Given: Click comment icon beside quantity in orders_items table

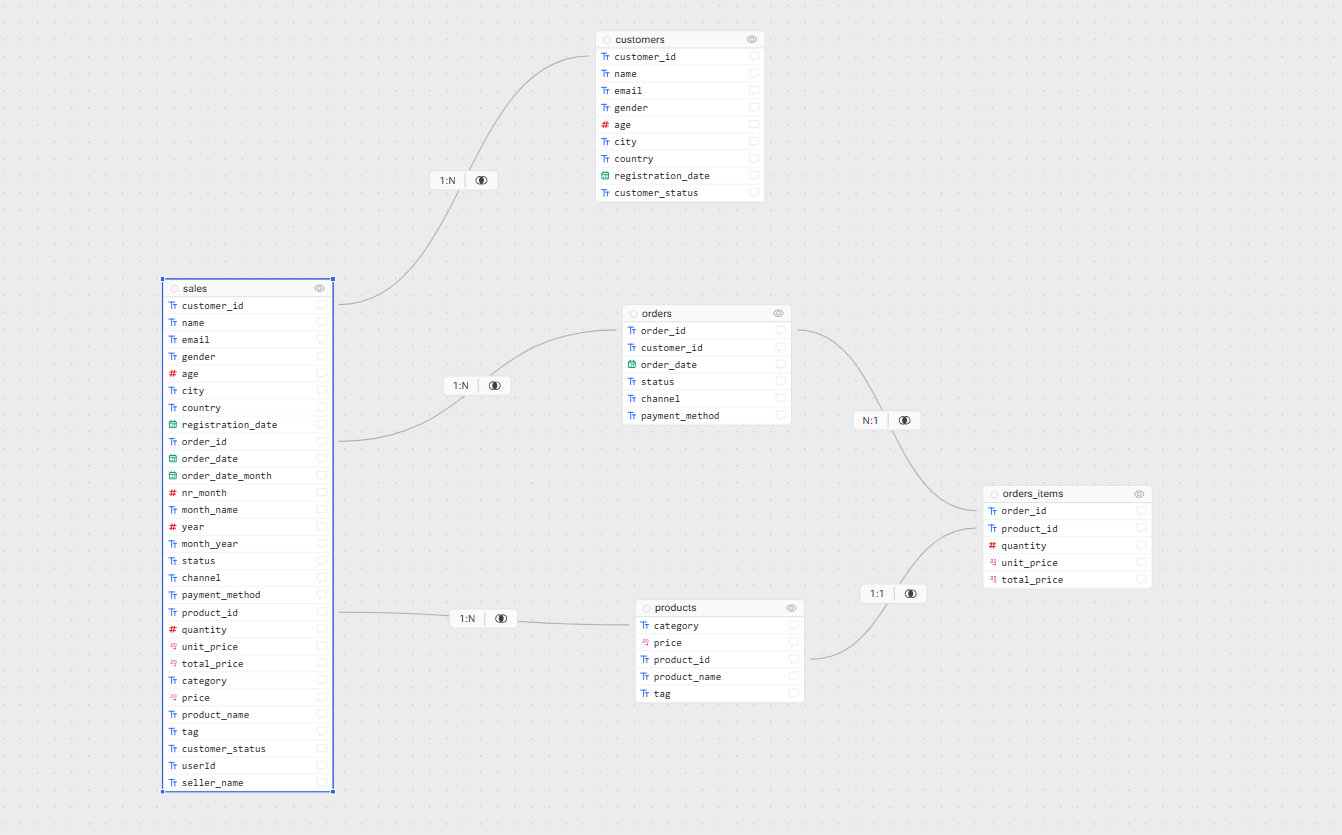Looking at the screenshot, I should pyautogui.click(x=1141, y=546).
